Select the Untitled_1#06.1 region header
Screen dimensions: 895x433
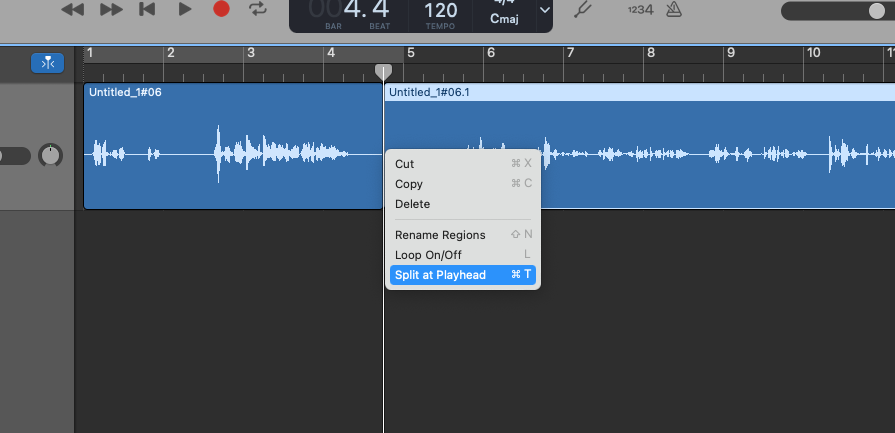[639, 92]
